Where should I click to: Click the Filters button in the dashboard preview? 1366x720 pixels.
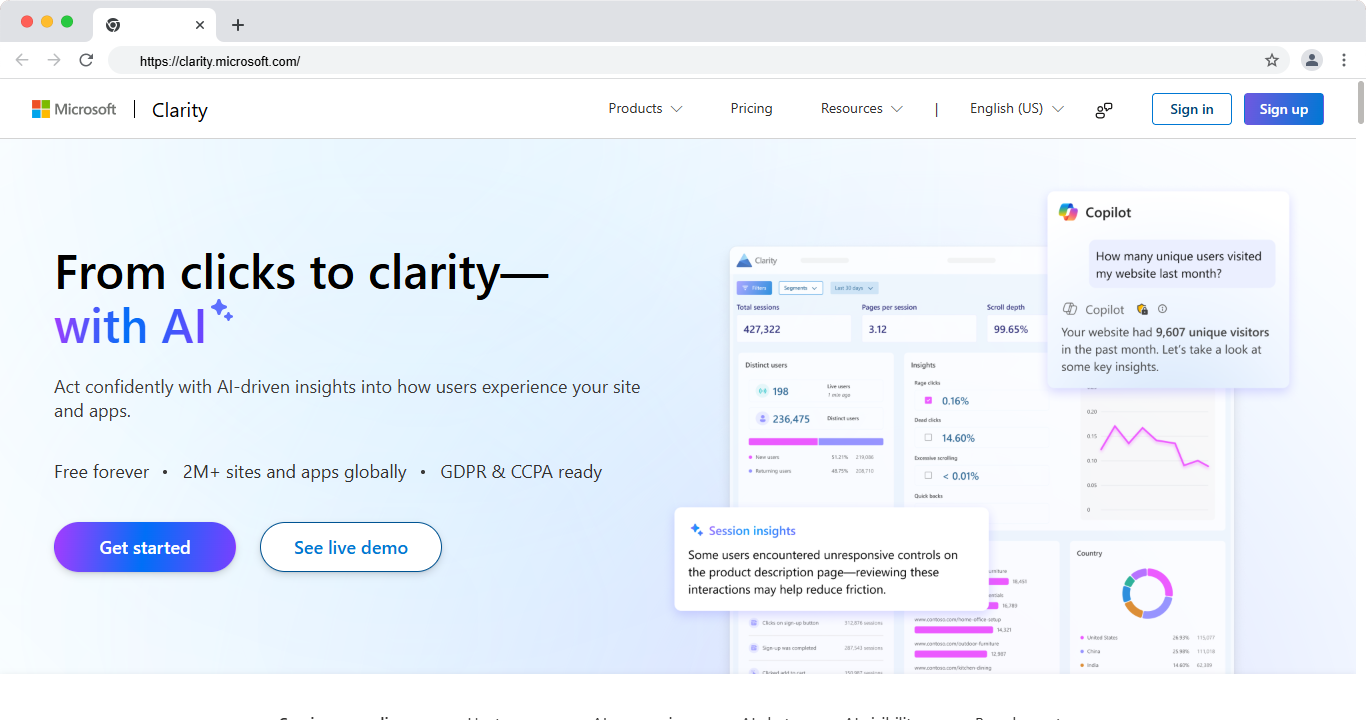(x=753, y=288)
